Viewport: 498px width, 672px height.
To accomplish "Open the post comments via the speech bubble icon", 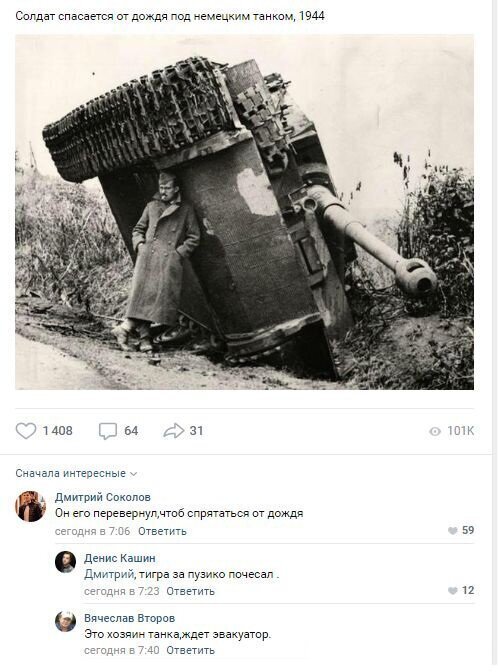I will tap(108, 431).
